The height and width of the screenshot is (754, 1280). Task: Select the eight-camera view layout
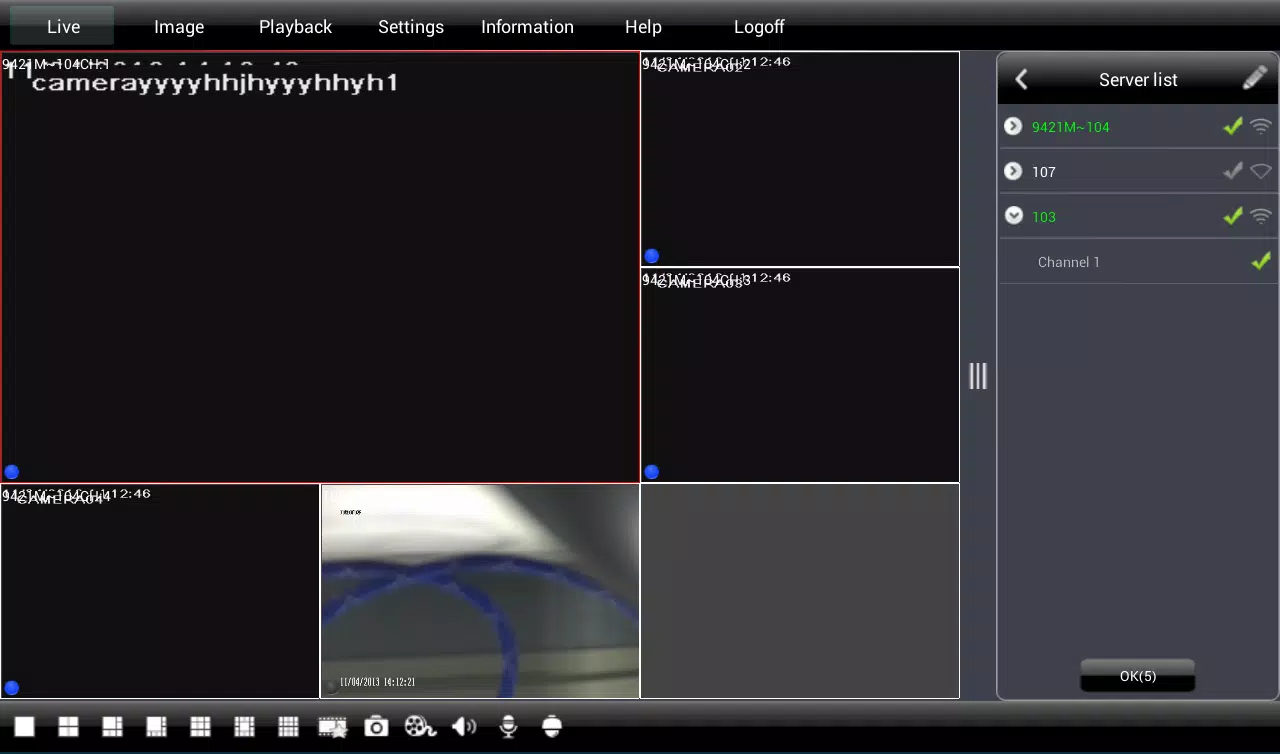(x=156, y=727)
